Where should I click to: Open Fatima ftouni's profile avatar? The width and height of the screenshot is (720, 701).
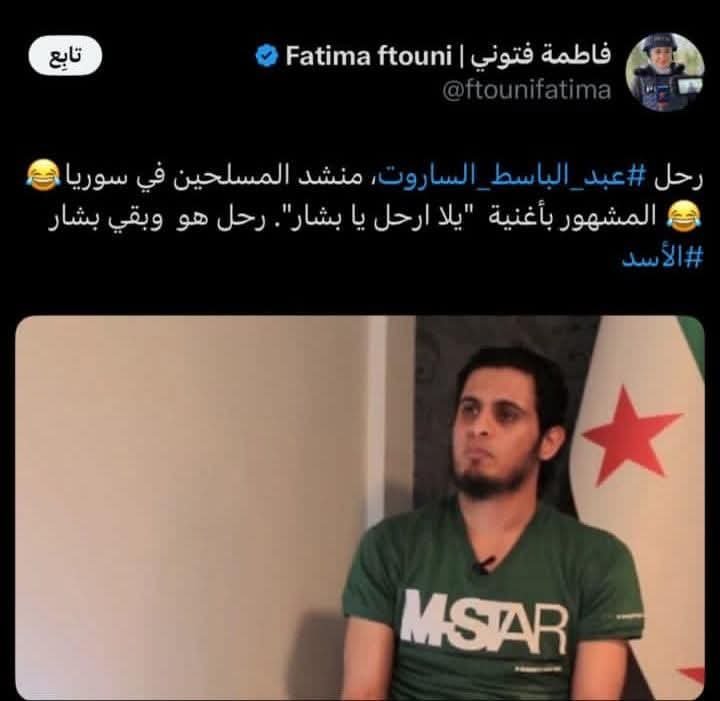pyautogui.click(x=665, y=72)
